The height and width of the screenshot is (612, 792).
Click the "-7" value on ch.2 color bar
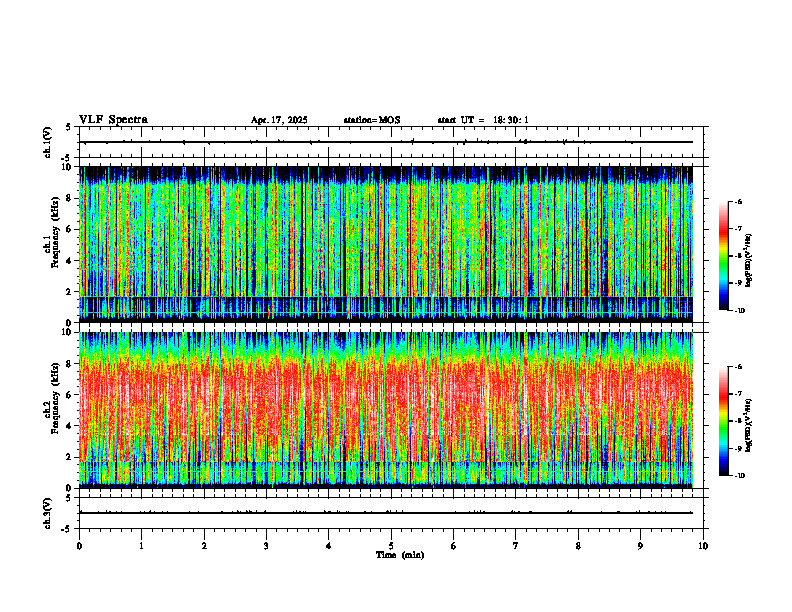coord(738,394)
